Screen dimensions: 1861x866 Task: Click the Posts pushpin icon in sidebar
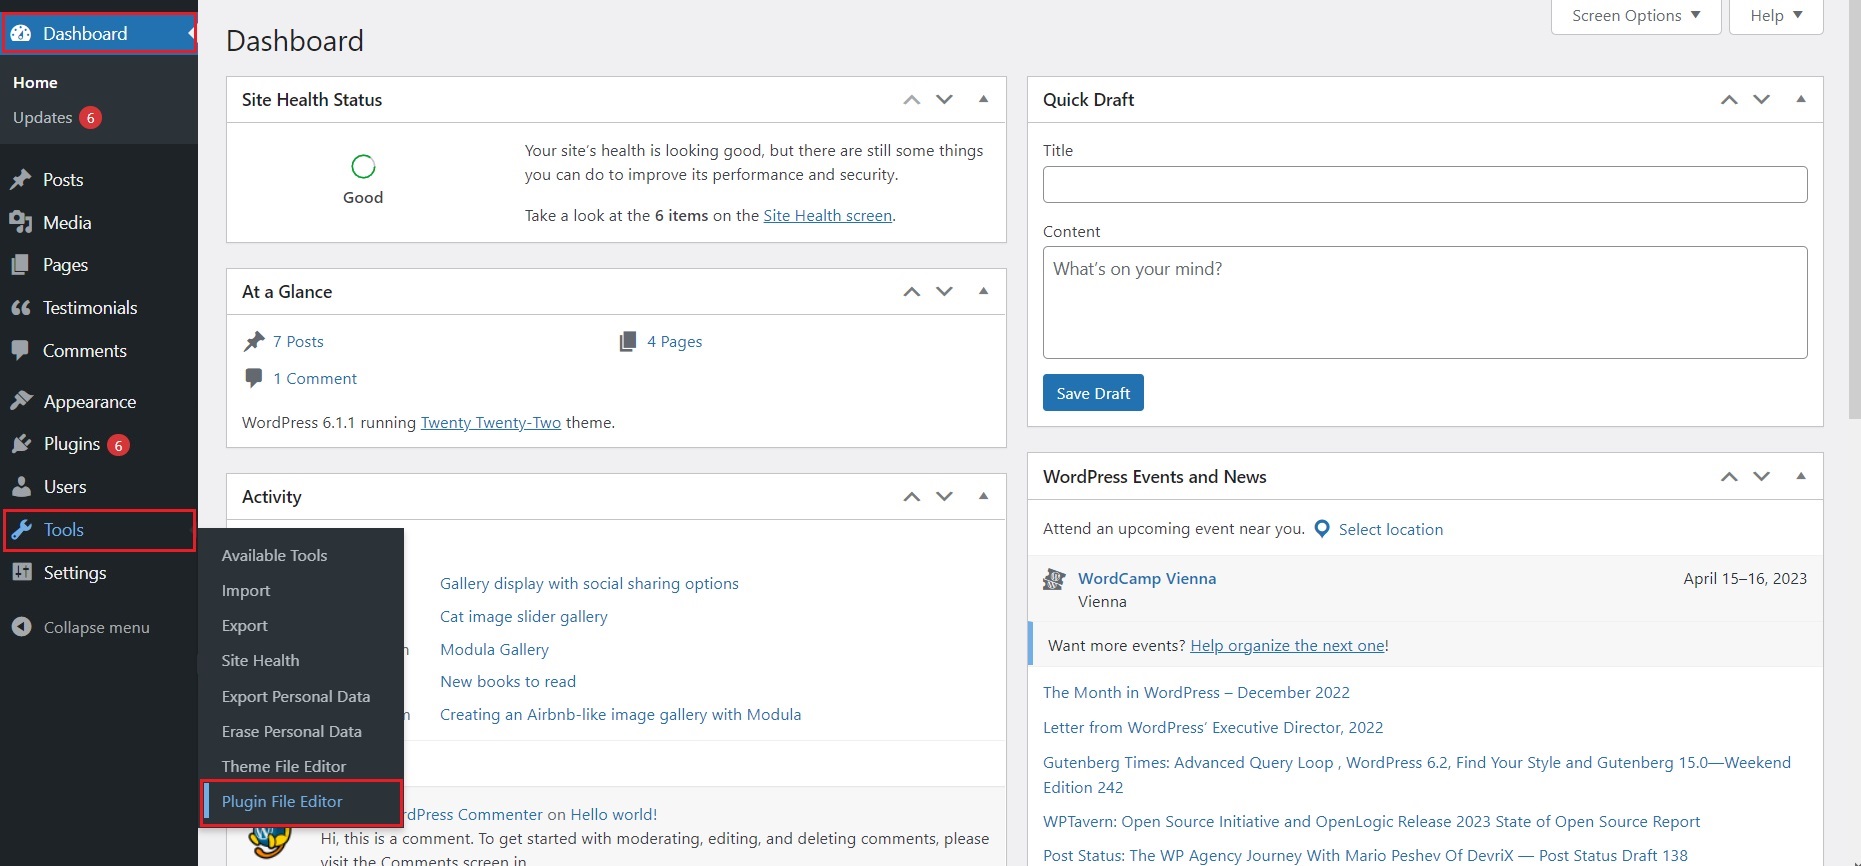click(x=21, y=180)
